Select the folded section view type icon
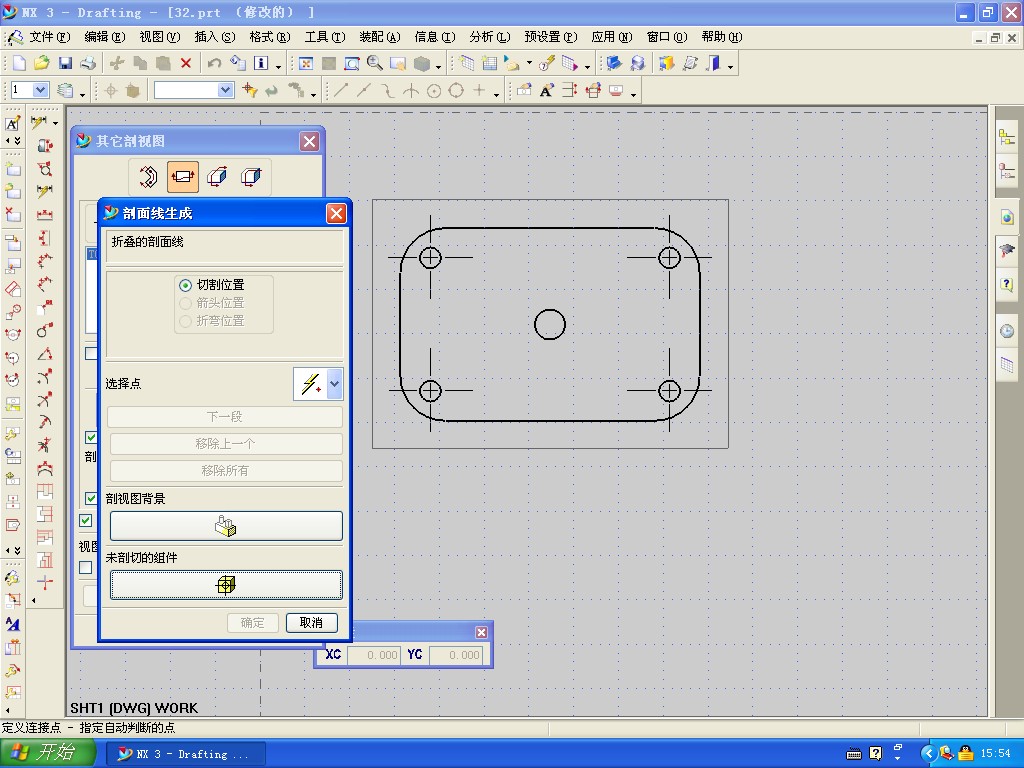The image size is (1024, 768). click(x=182, y=177)
